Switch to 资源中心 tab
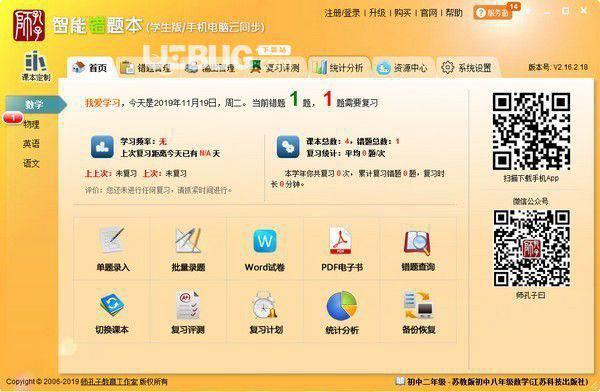 pyautogui.click(x=403, y=68)
